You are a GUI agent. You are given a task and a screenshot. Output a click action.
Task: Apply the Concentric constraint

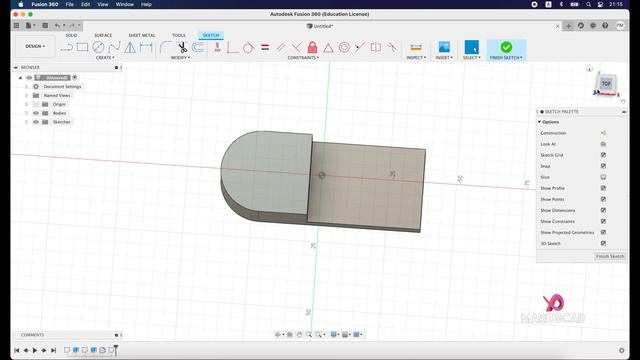344,47
